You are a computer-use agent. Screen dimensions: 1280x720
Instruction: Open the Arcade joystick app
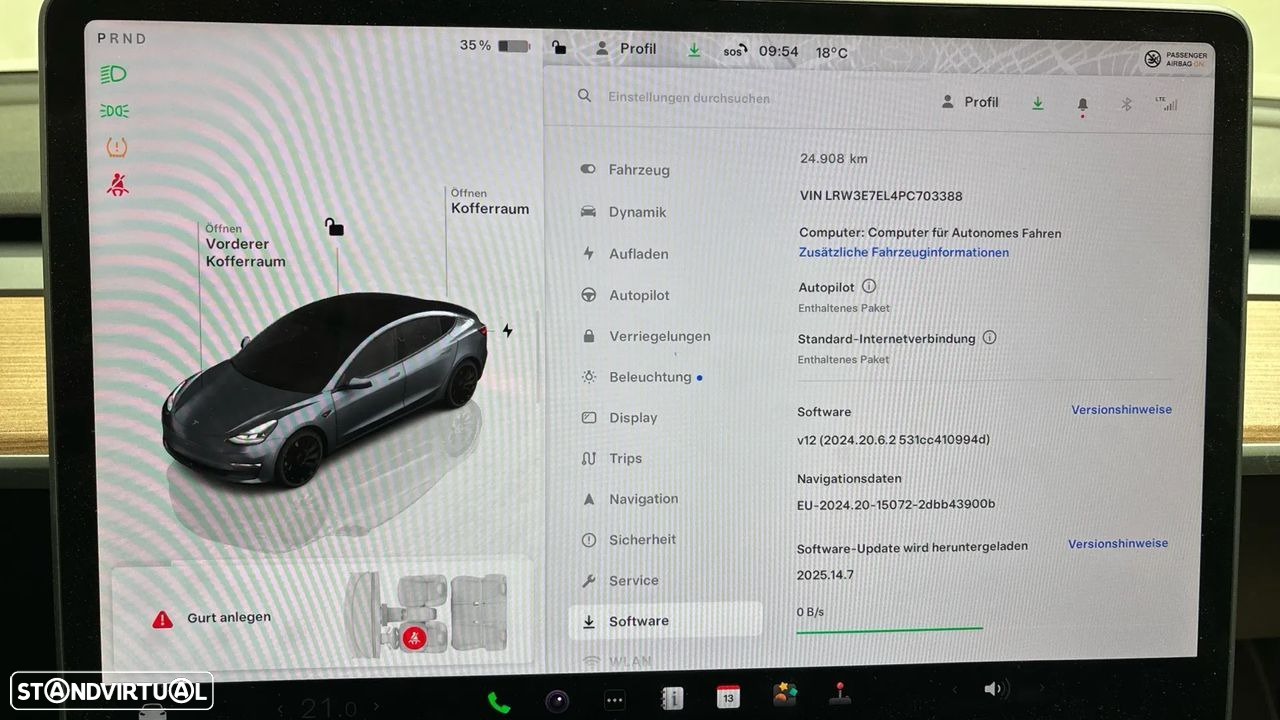[x=840, y=693]
